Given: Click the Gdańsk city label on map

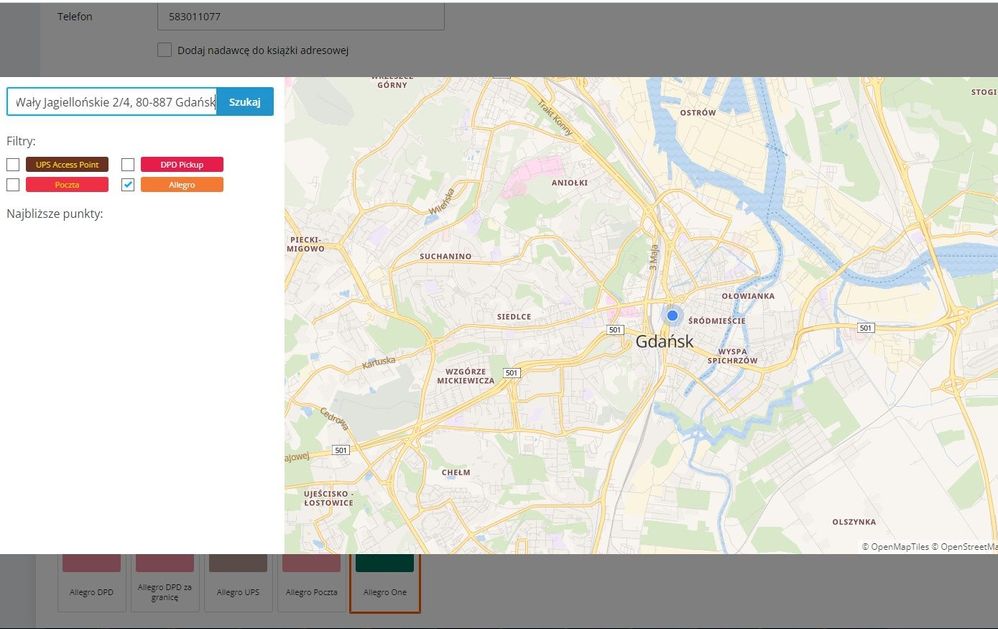Looking at the screenshot, I should [664, 342].
